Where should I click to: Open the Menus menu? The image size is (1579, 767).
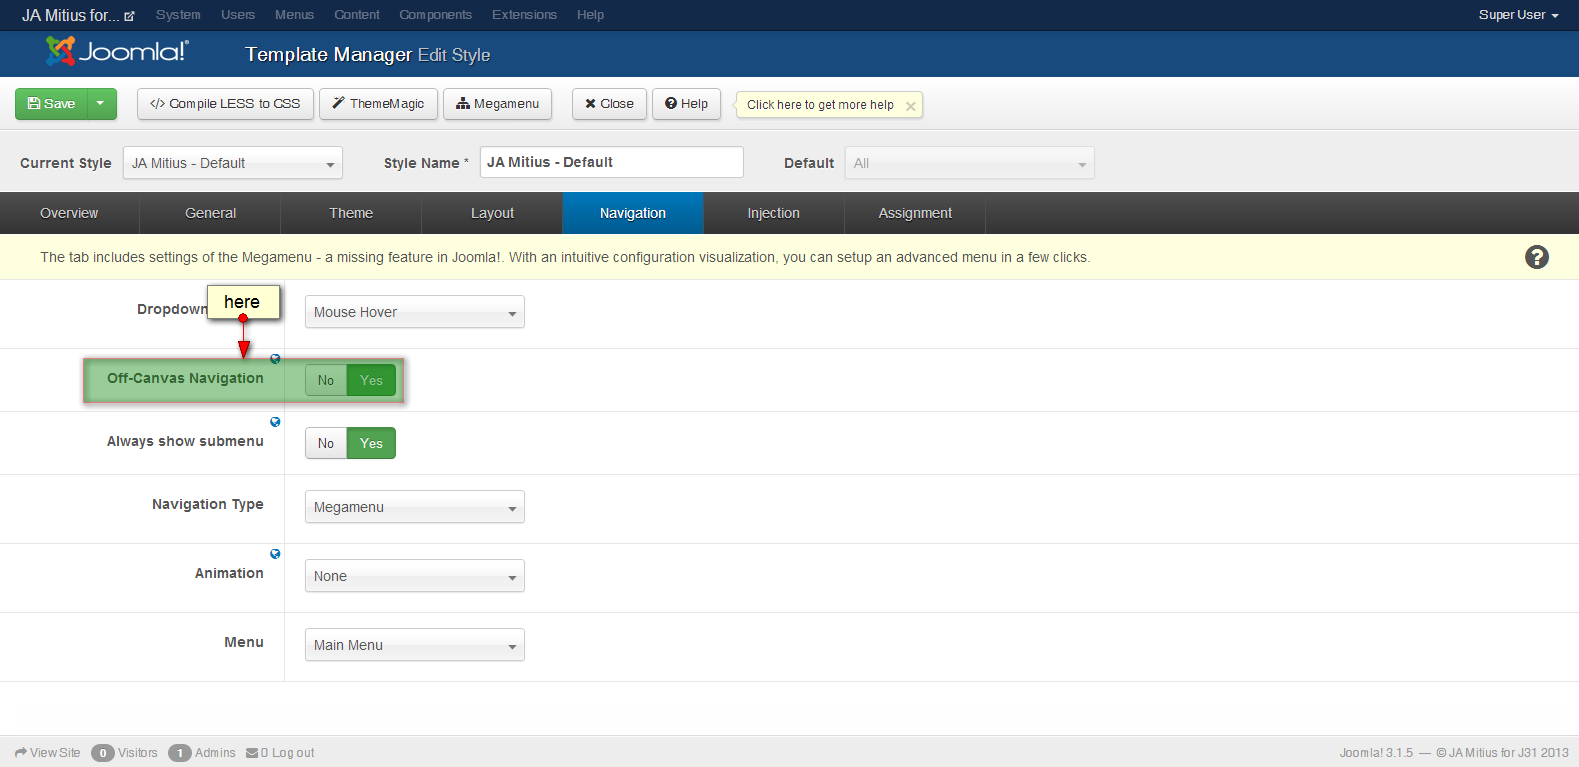tap(294, 15)
